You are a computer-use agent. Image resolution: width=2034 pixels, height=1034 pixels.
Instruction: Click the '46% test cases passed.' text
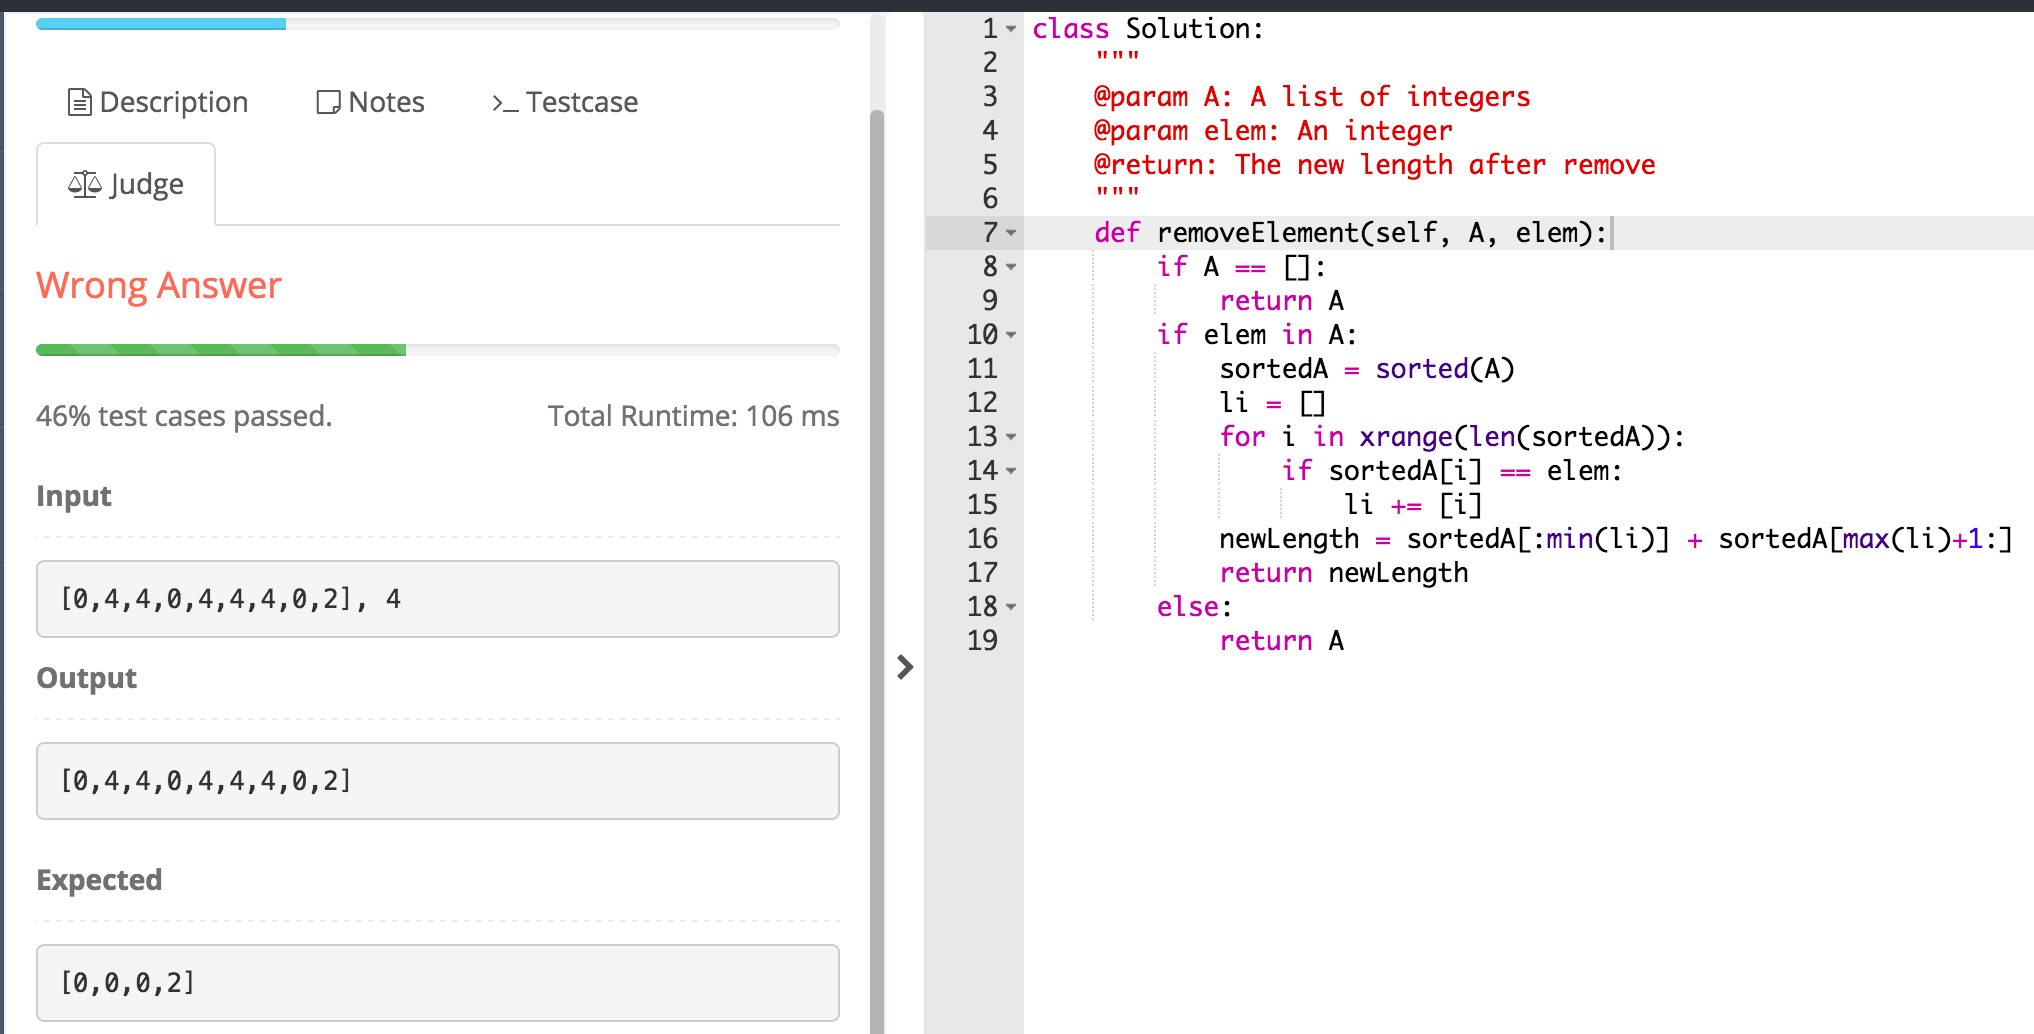point(184,416)
